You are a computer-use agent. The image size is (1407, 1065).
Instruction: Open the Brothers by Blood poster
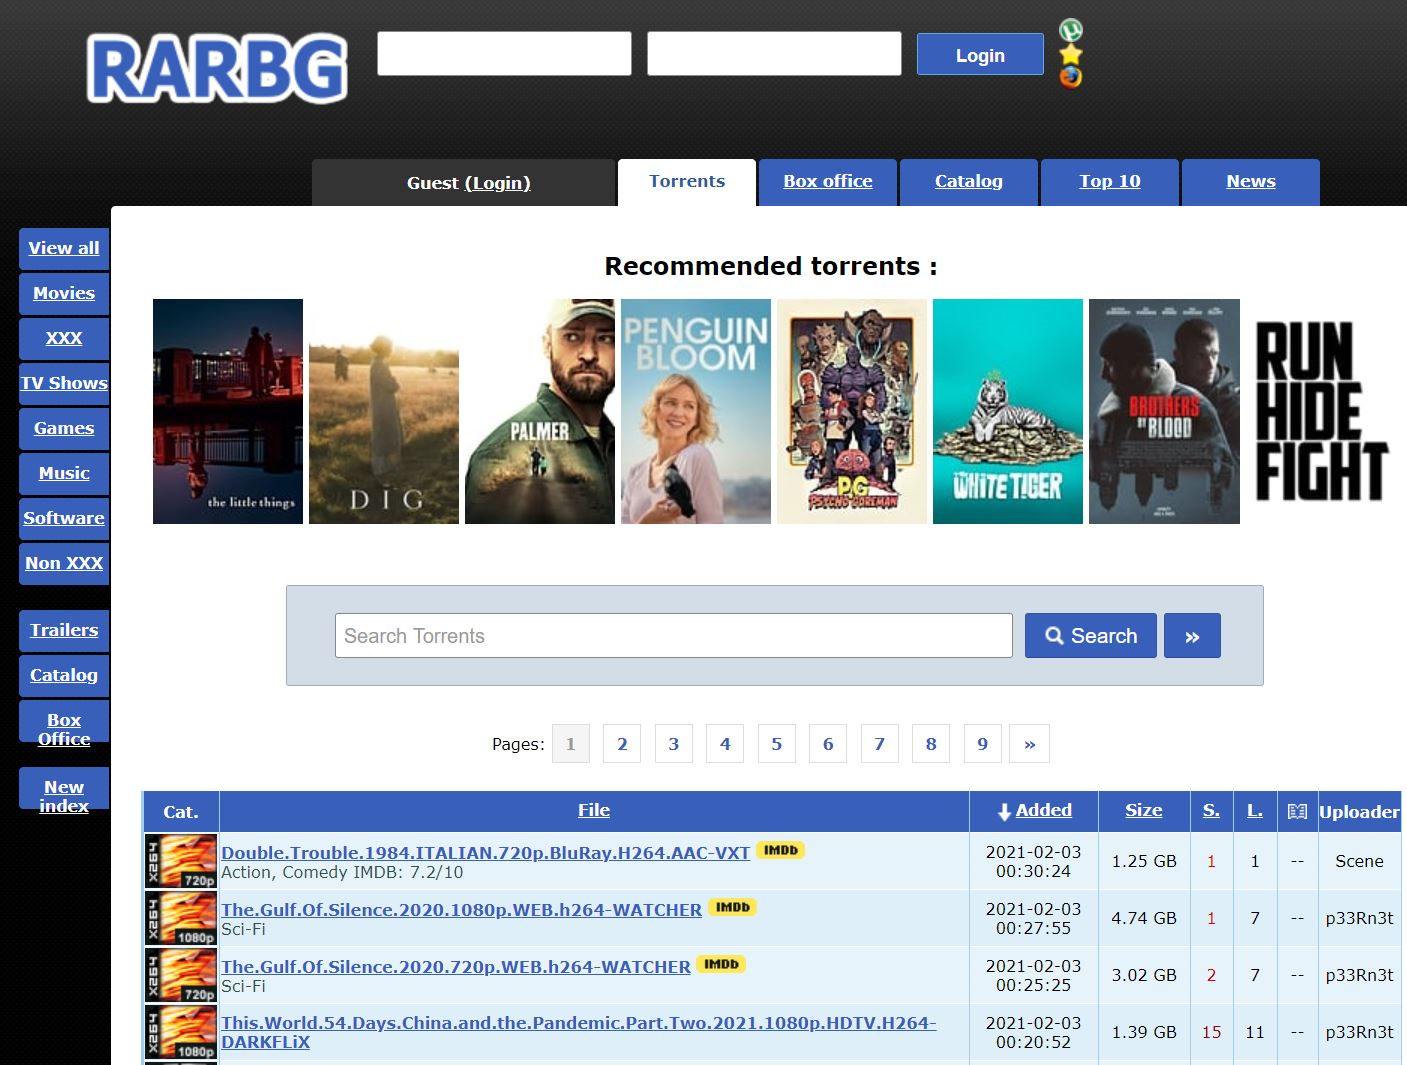[1164, 411]
